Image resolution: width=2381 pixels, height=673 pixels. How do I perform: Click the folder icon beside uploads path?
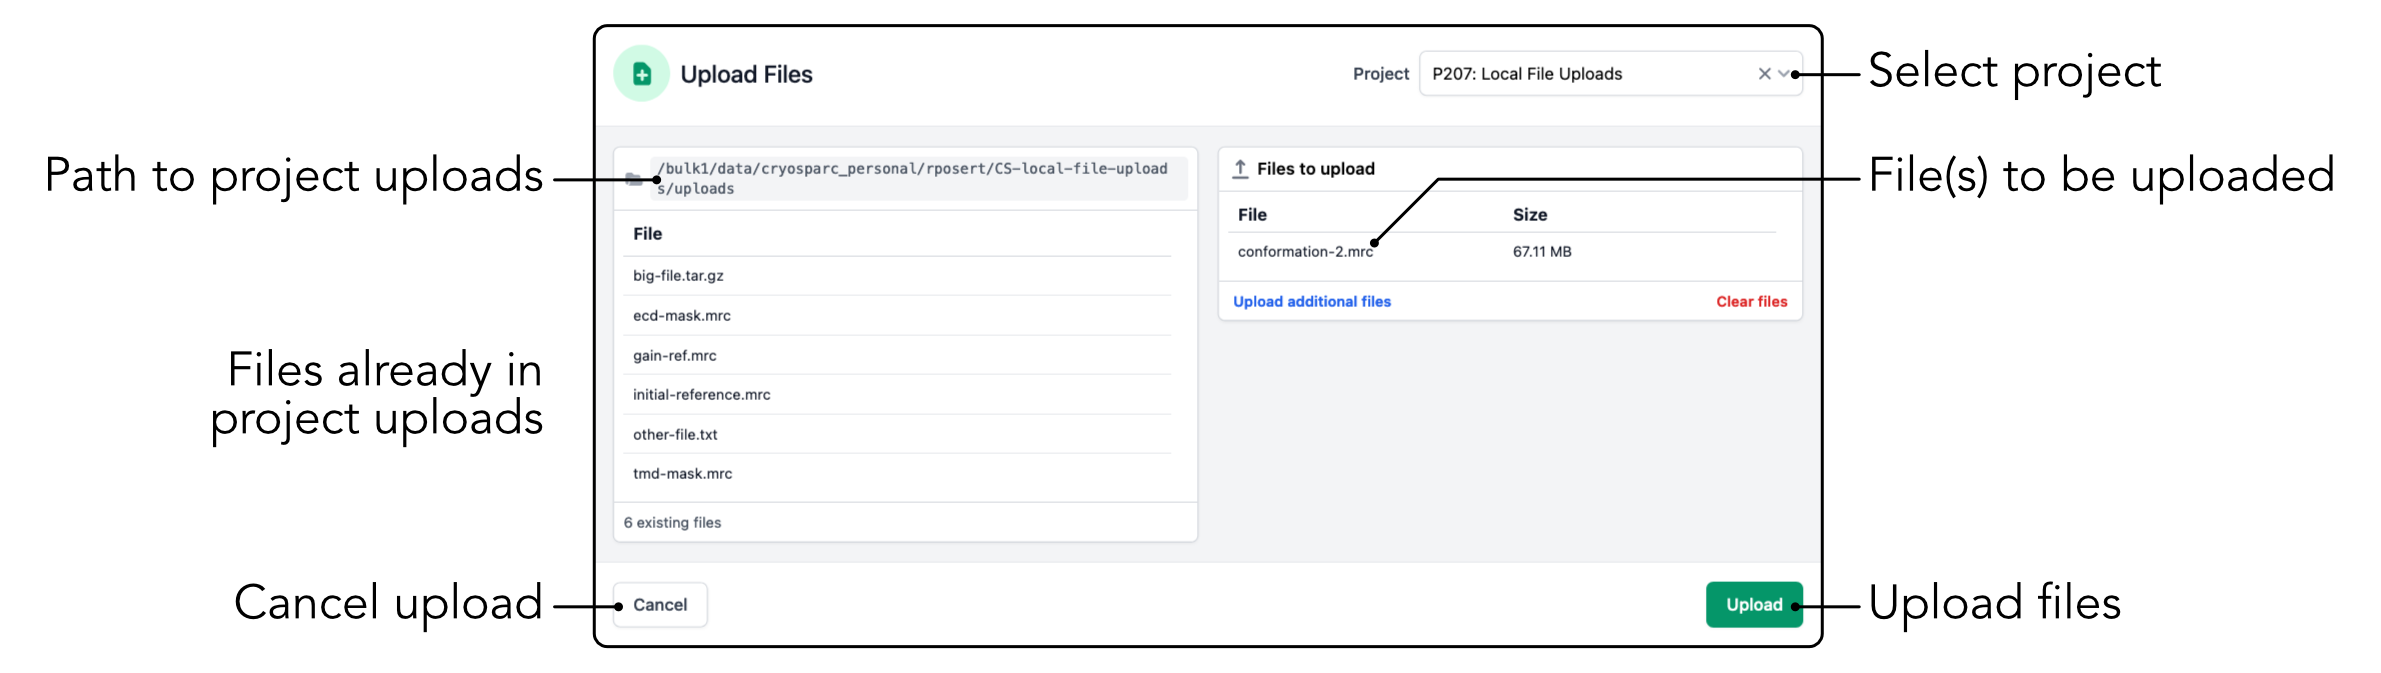(x=633, y=179)
